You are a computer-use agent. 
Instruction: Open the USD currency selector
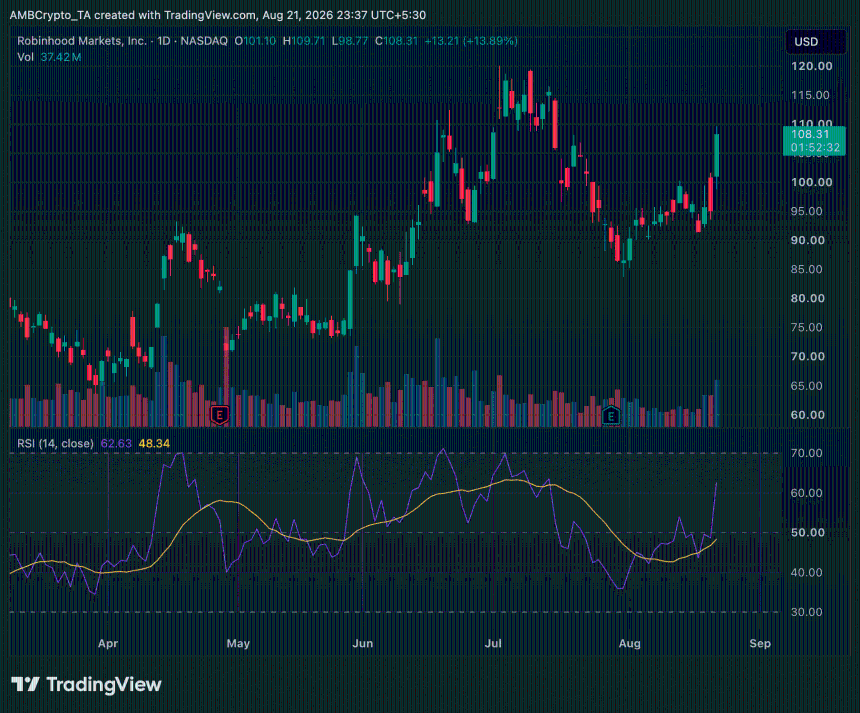tap(816, 42)
